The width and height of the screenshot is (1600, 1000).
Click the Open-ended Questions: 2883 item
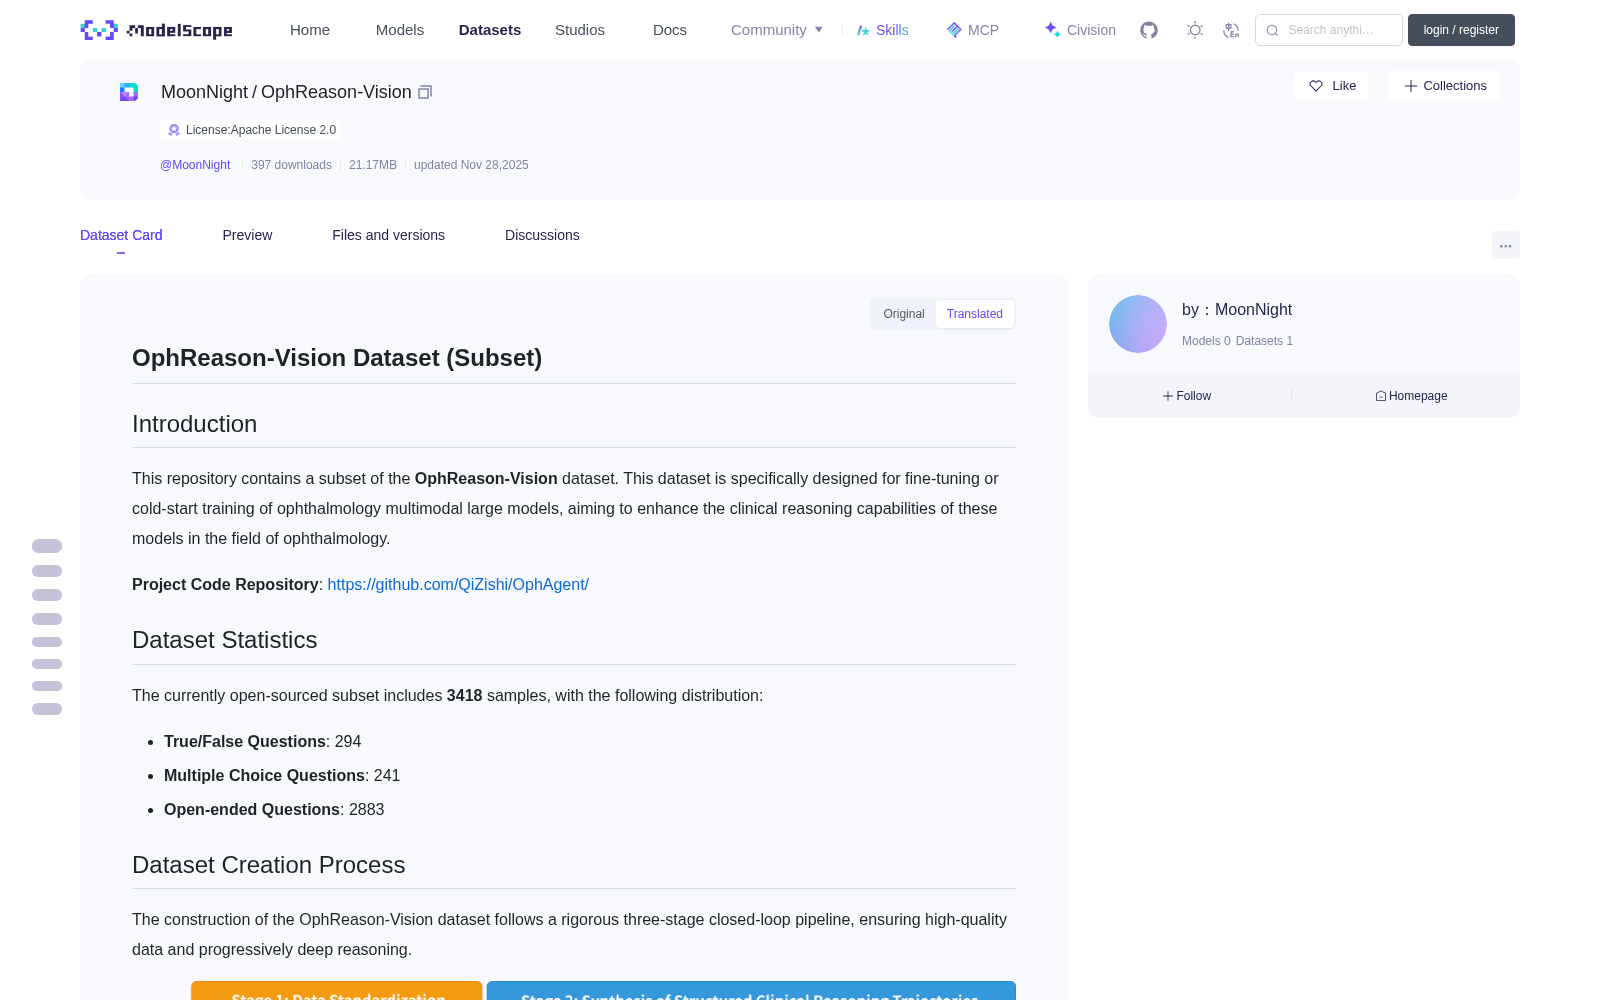(x=274, y=810)
